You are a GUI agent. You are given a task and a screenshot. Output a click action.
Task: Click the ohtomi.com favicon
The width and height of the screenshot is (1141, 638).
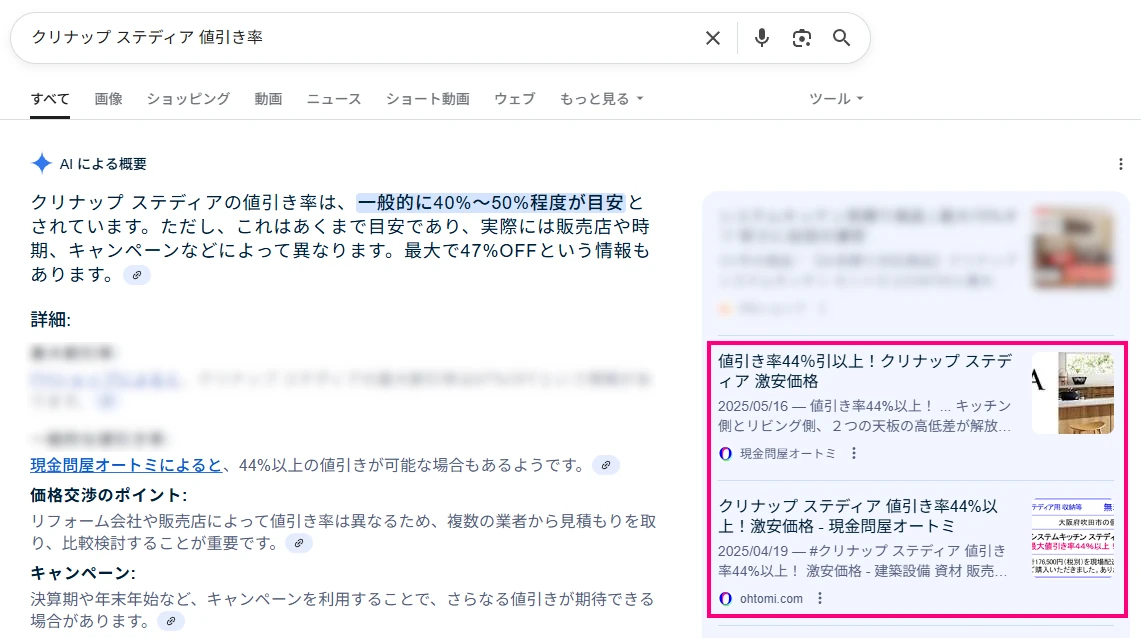pos(725,599)
